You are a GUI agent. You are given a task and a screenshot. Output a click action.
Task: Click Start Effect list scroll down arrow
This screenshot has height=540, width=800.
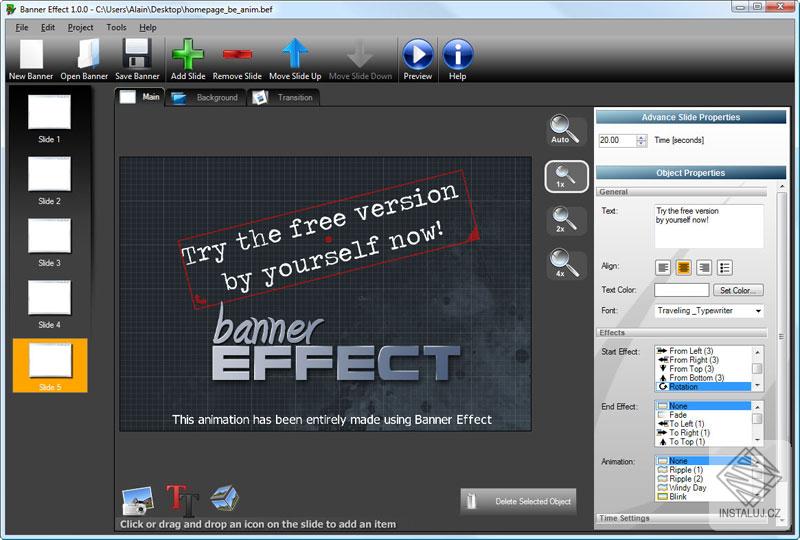point(757,385)
